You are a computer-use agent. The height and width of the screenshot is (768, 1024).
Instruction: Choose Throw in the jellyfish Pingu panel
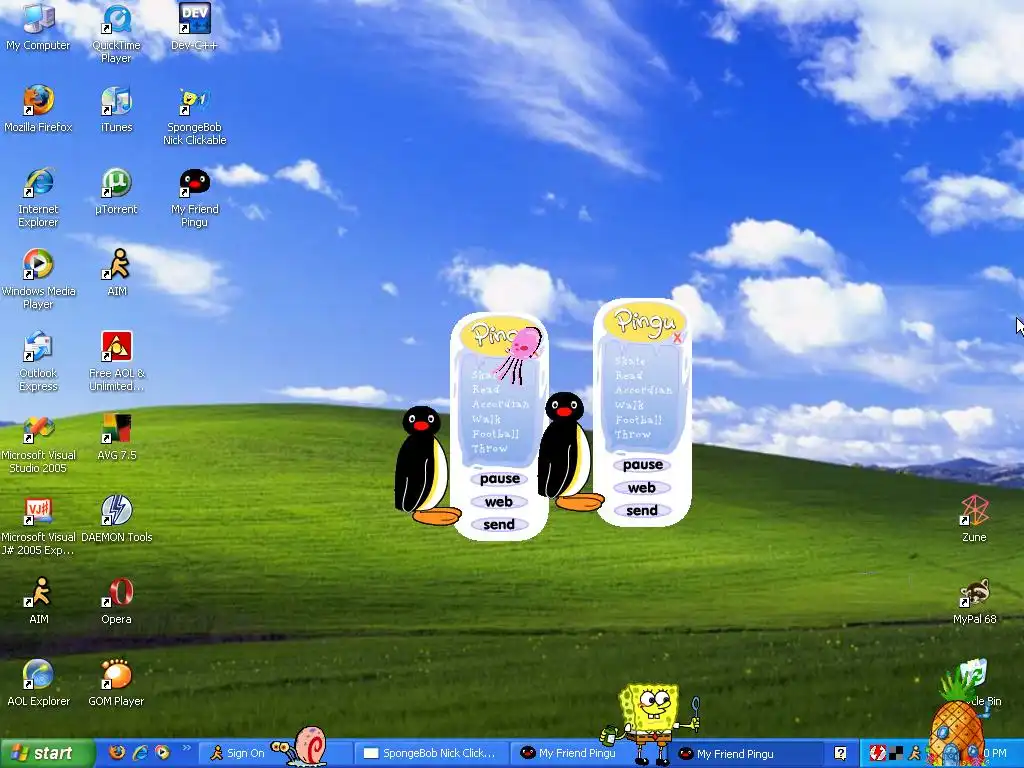point(490,449)
